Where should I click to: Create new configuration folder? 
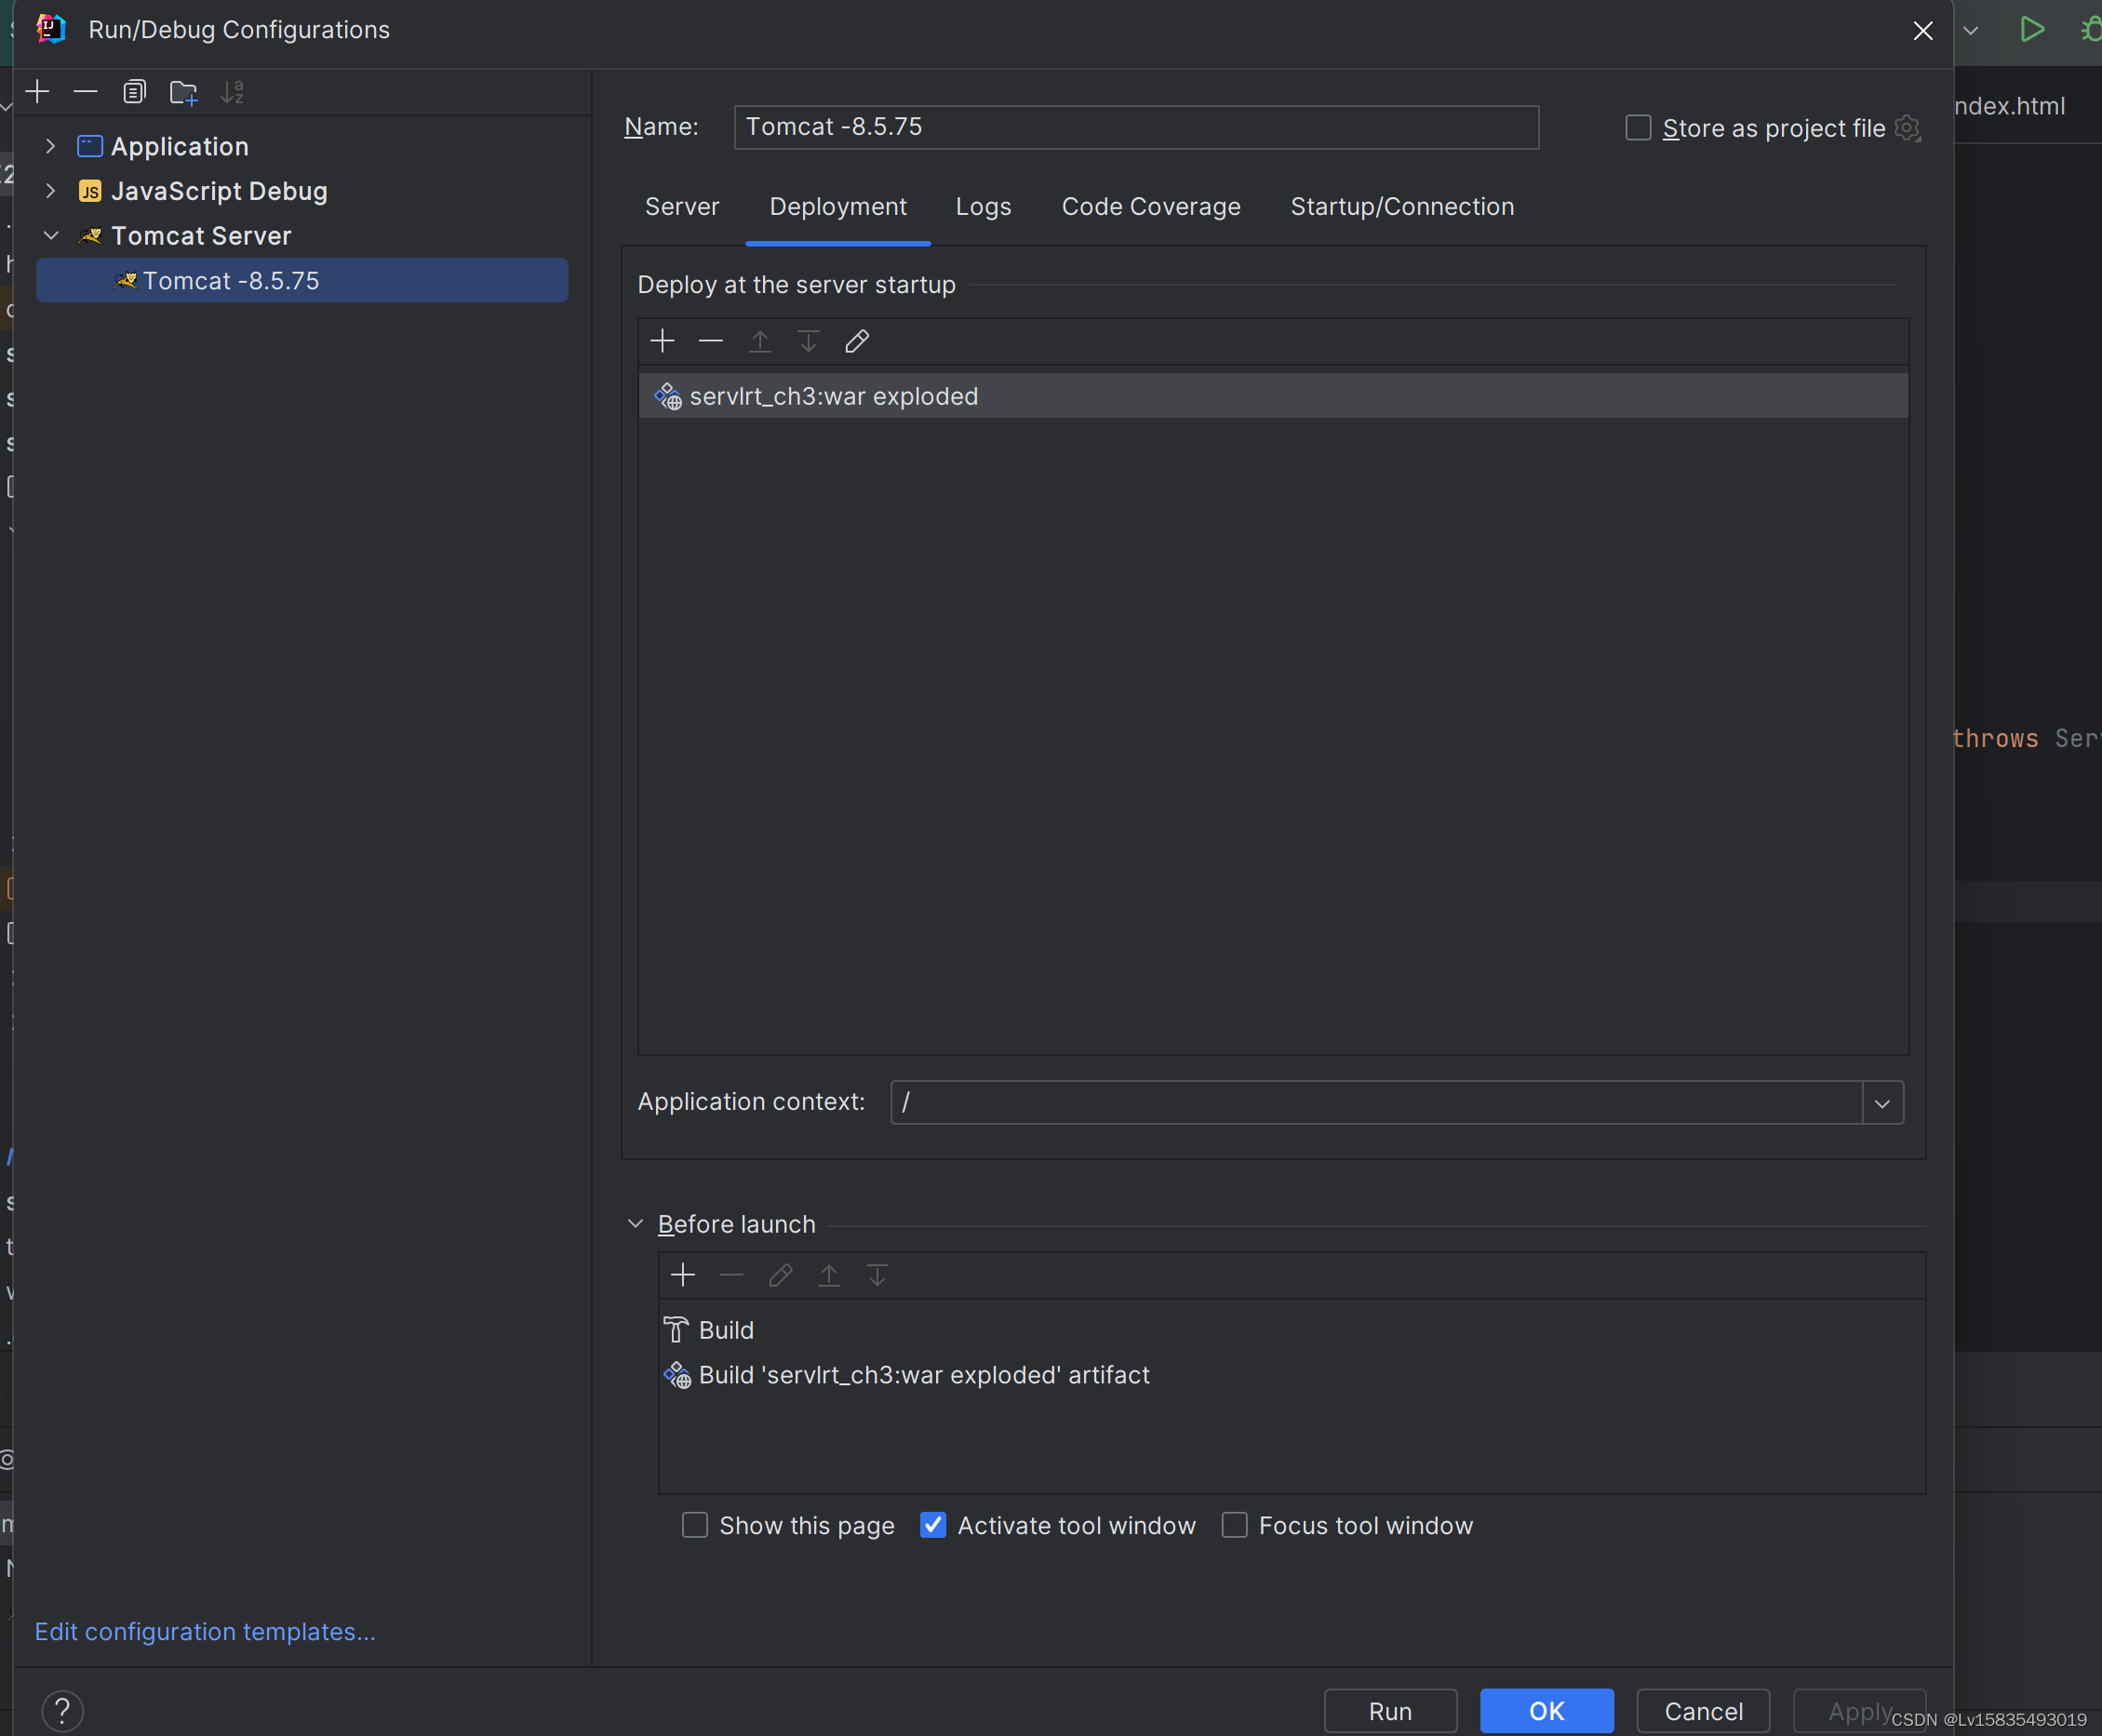point(183,92)
